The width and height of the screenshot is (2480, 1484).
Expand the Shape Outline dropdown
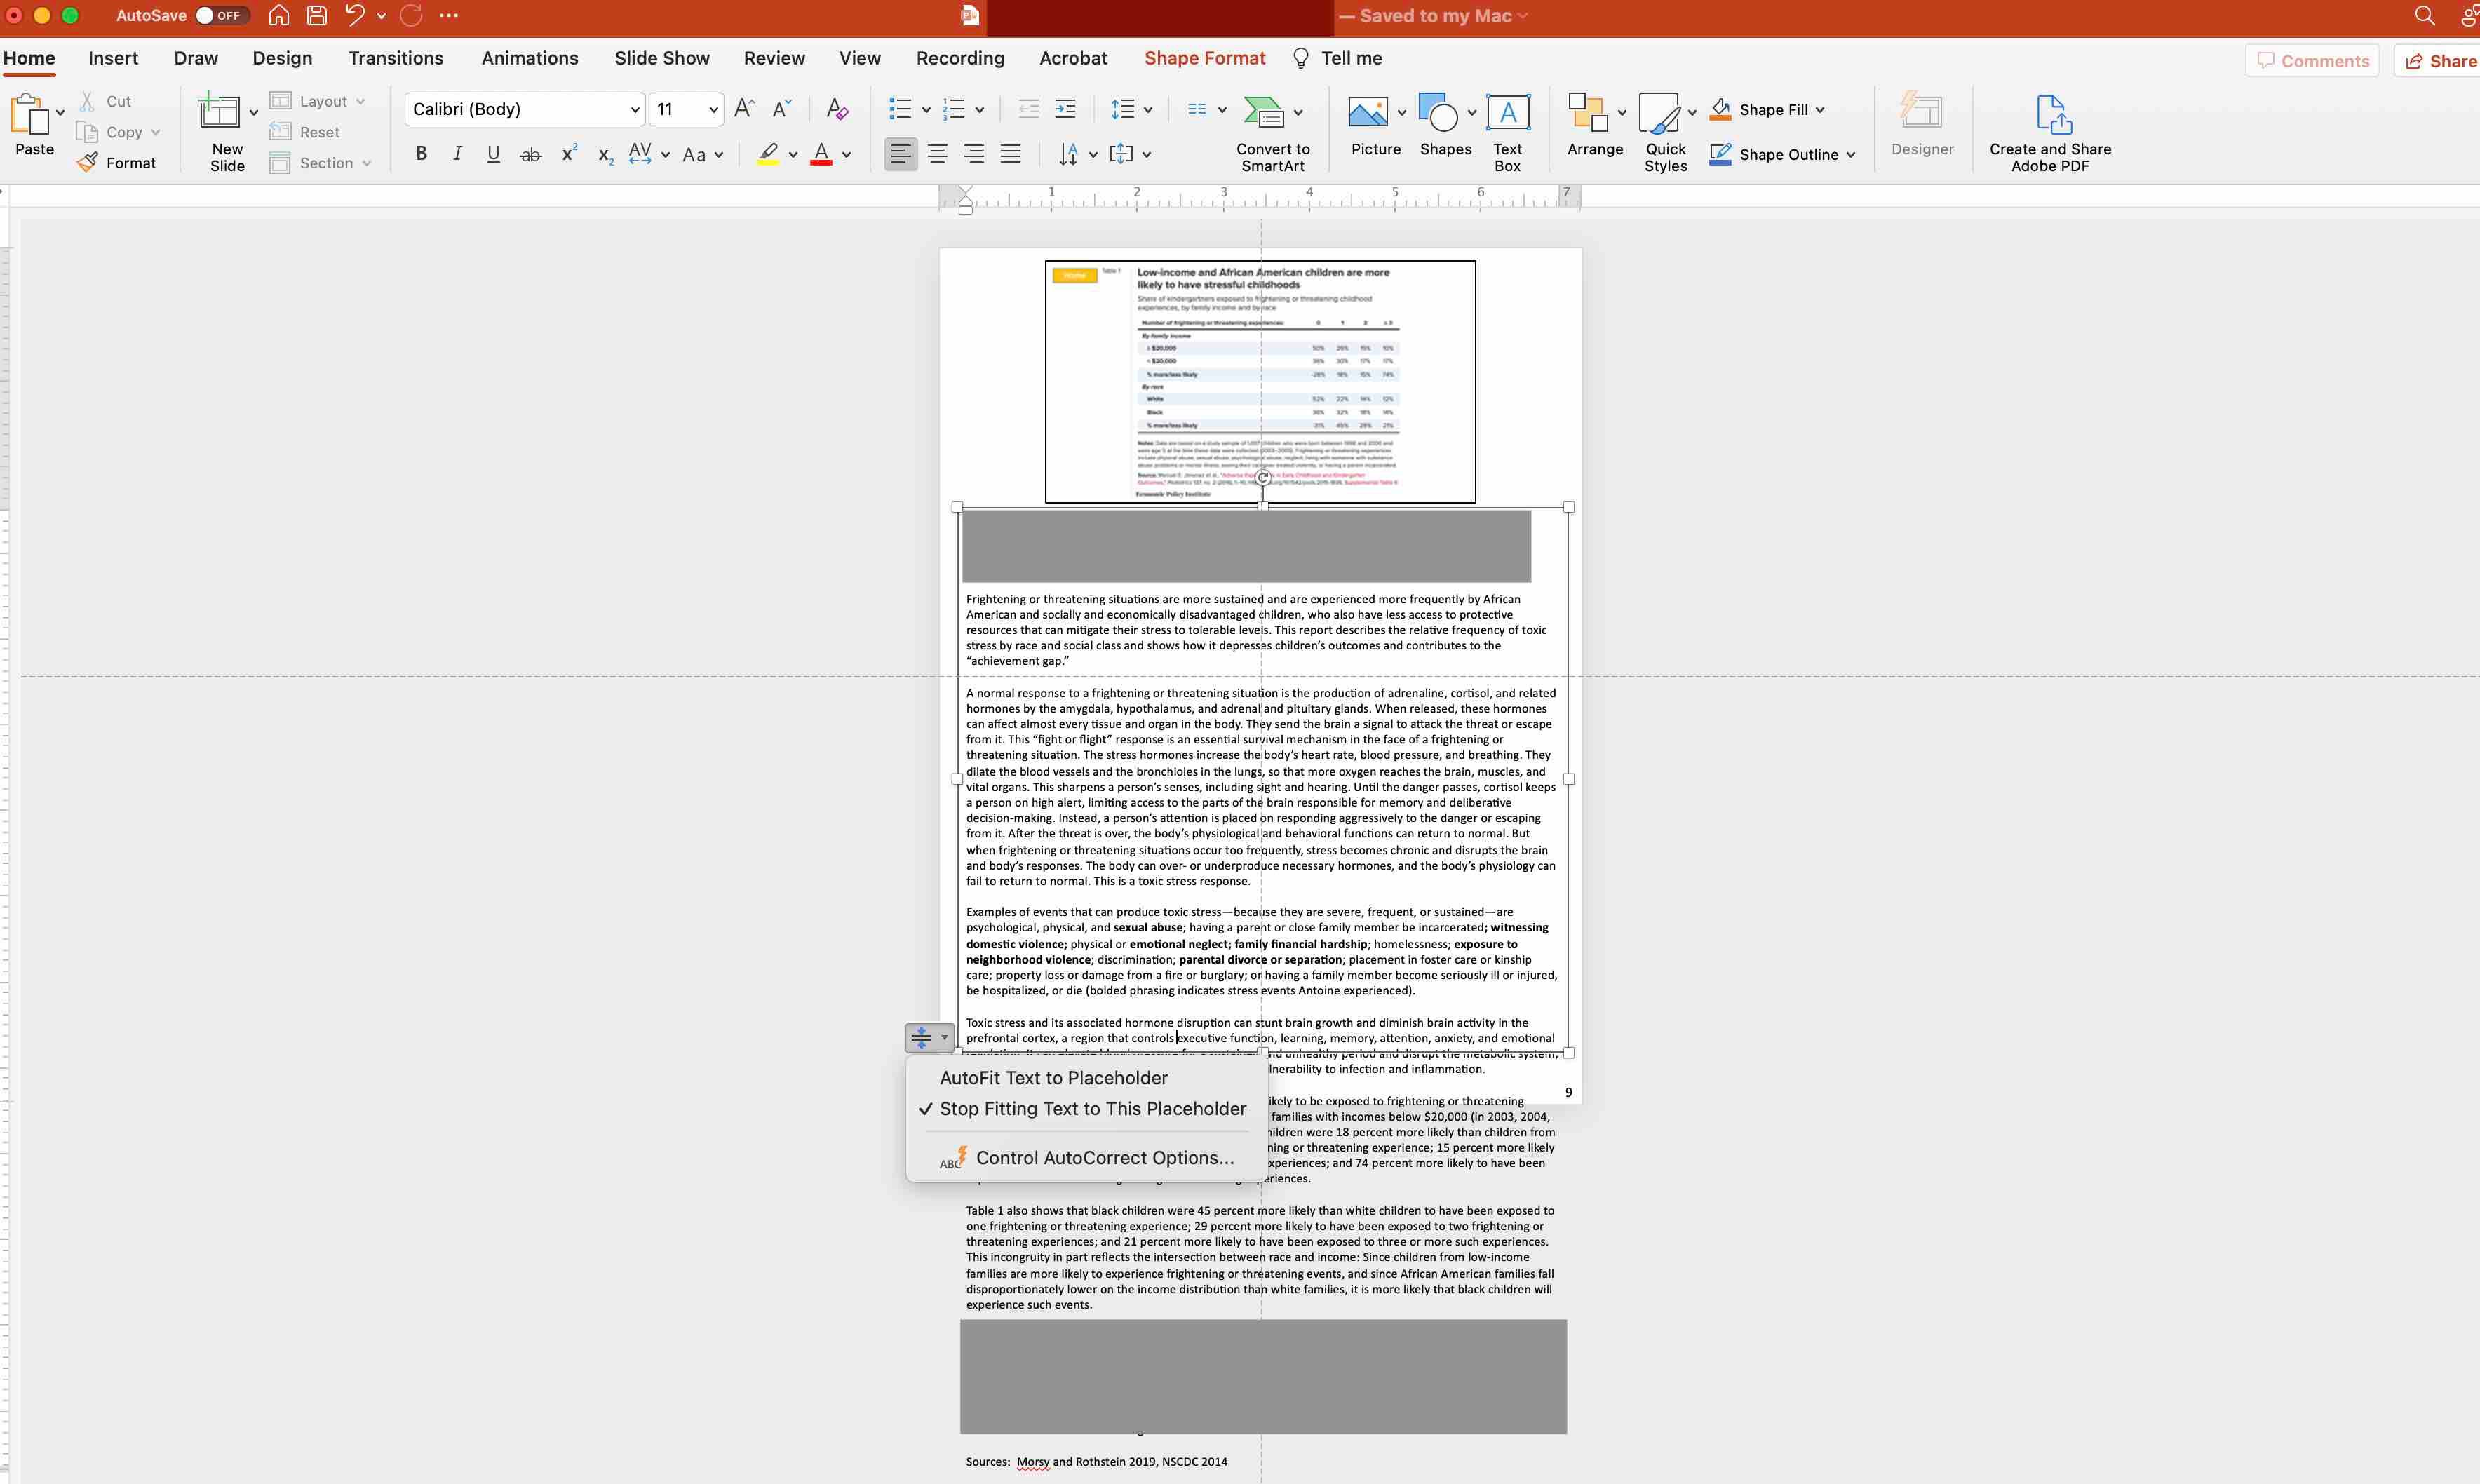point(1851,155)
